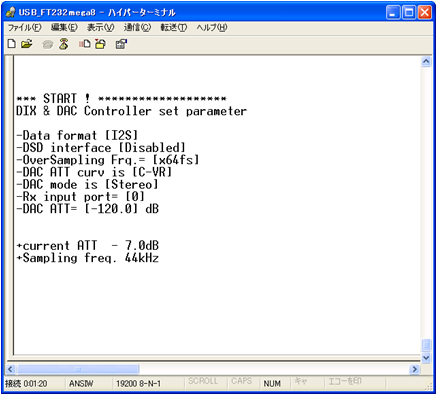437x395 pixels.
Task: Open the 編集(E) menu
Action: tap(64, 27)
